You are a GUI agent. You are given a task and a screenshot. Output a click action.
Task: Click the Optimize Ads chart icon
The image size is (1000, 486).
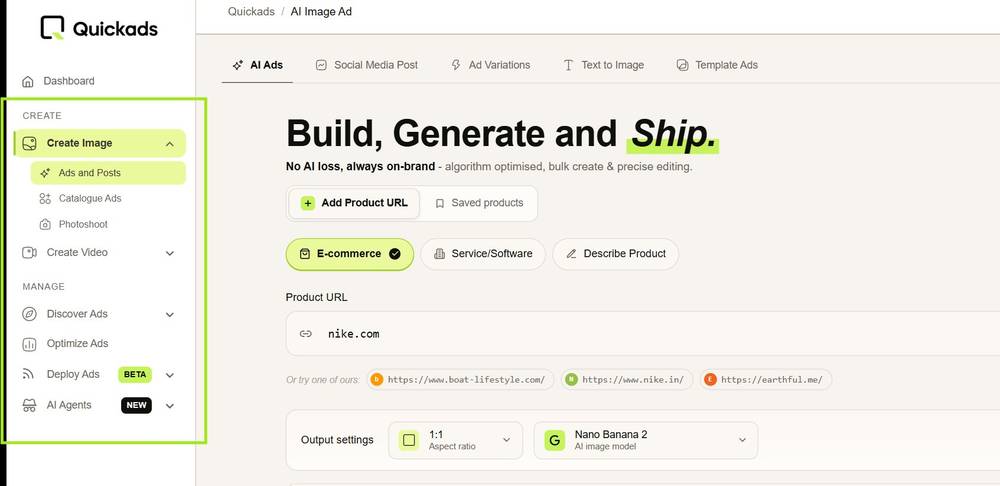click(29, 344)
